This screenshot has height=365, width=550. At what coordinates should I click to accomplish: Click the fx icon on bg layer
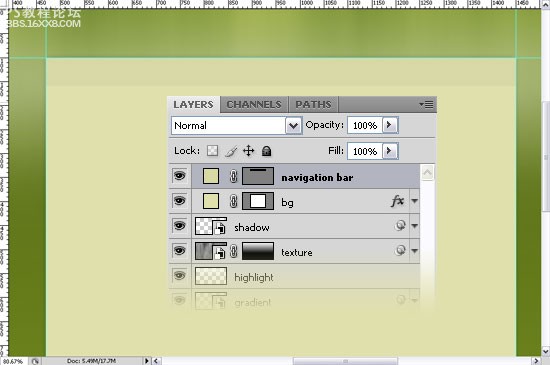[397, 201]
